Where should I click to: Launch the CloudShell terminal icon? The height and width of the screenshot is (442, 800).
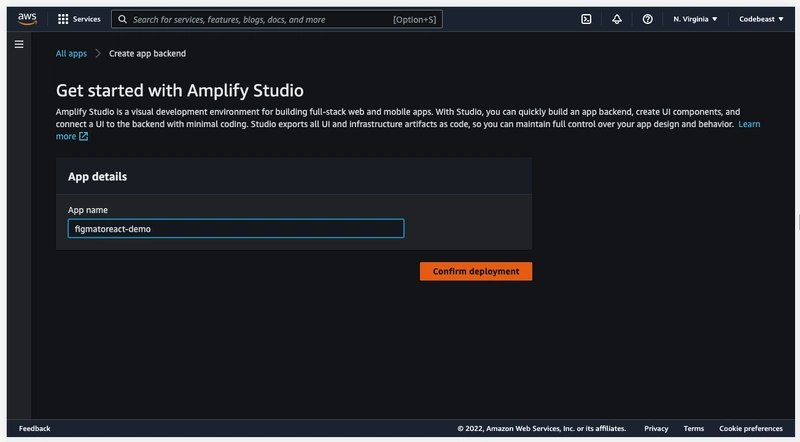tap(586, 19)
